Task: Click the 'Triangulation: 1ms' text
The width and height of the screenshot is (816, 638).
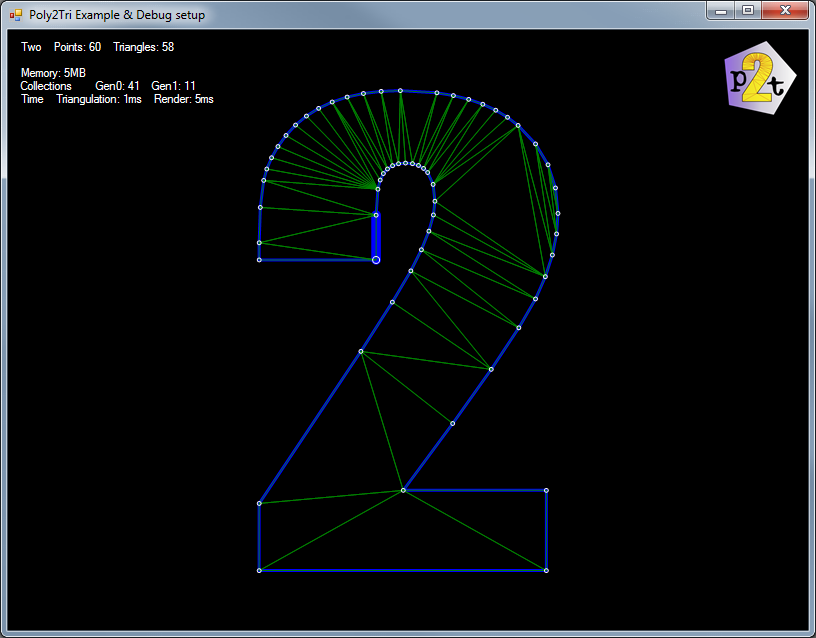Action: [x=99, y=99]
